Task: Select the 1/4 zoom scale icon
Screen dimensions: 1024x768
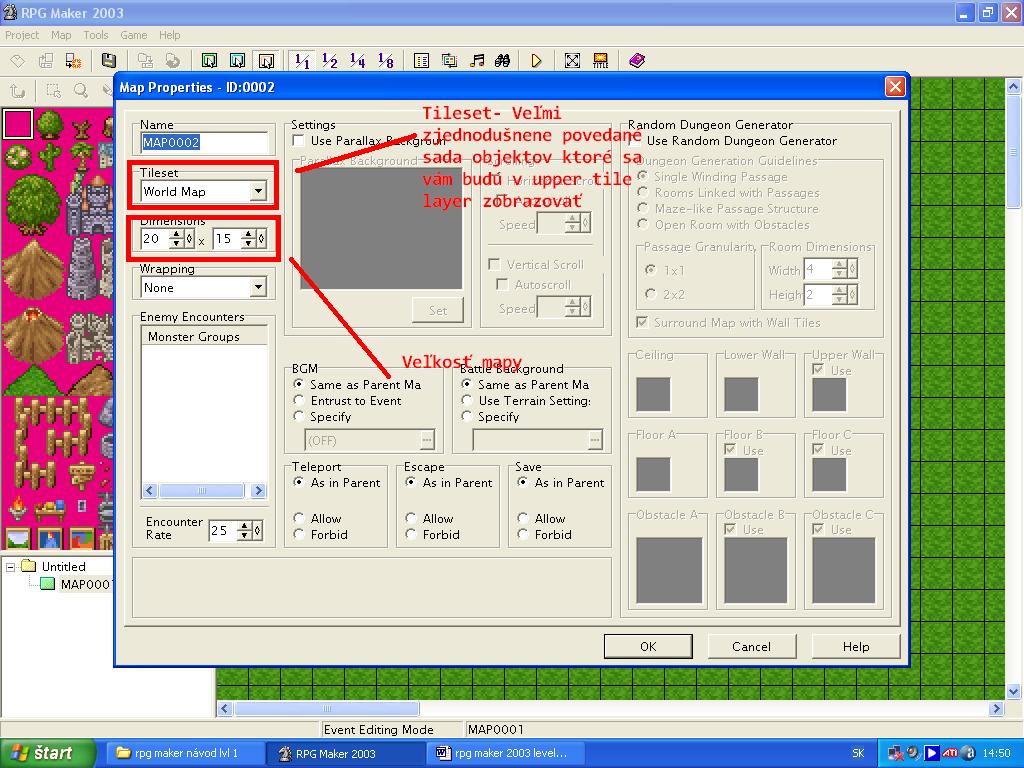Action: pyautogui.click(x=358, y=61)
